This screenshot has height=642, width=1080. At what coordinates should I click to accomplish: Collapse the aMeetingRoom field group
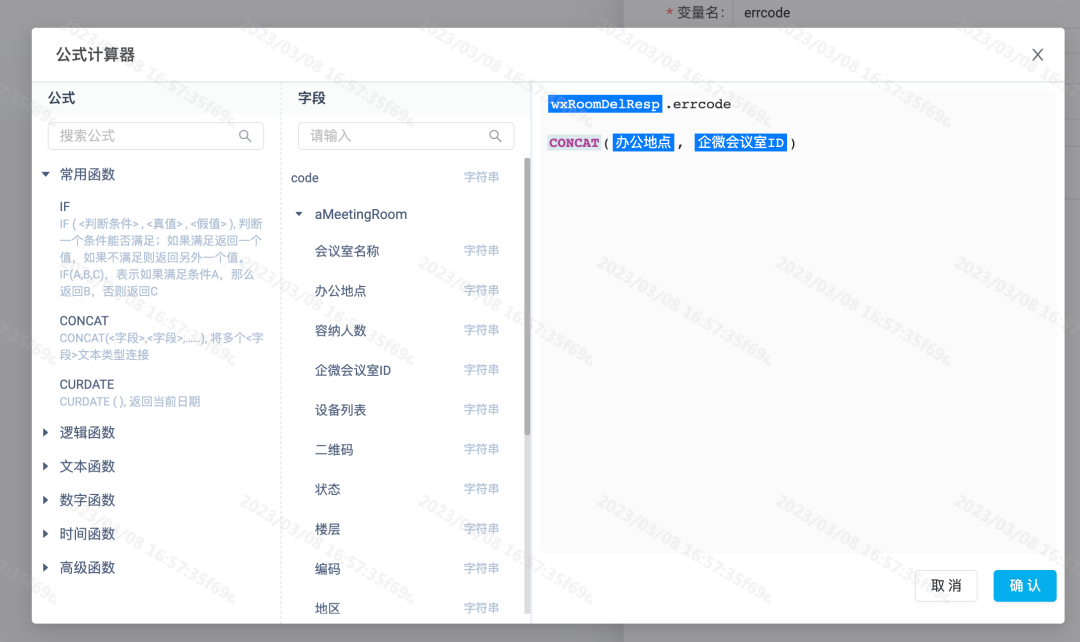[299, 214]
